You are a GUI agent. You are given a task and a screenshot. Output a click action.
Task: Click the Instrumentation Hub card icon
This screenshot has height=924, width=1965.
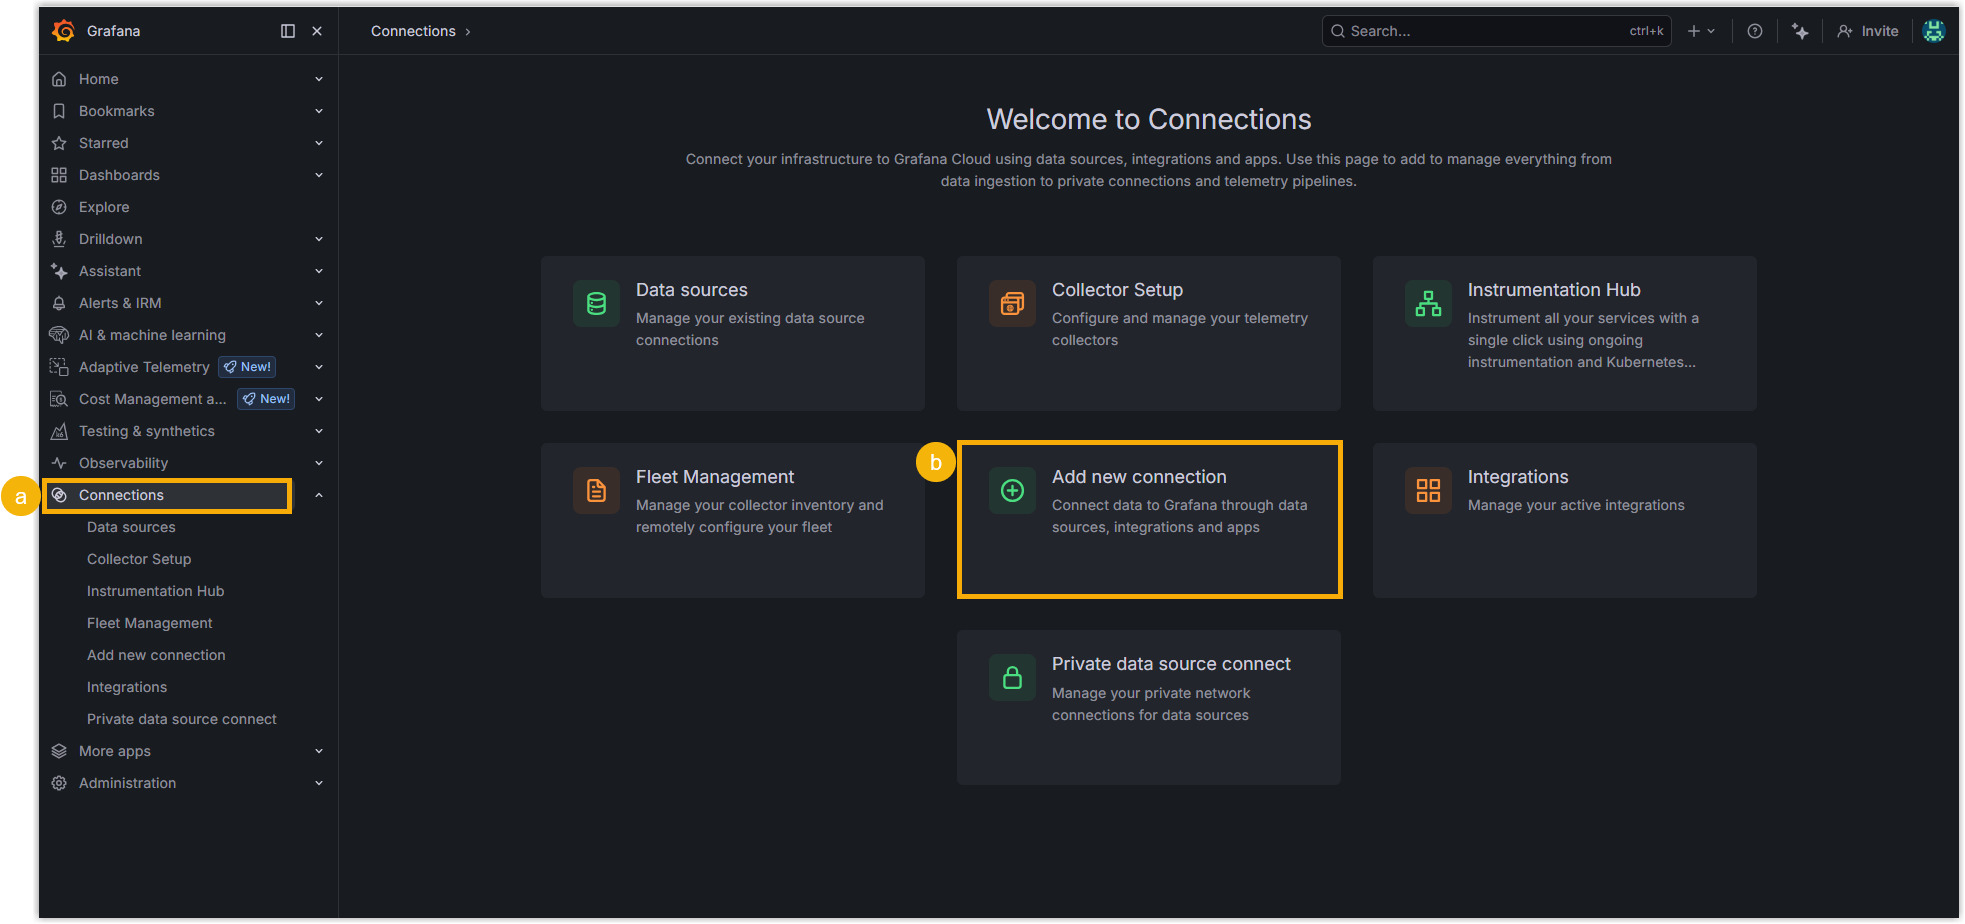(1428, 303)
